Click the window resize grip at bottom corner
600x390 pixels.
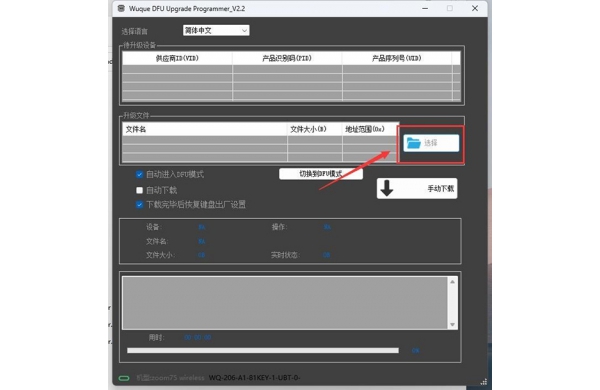tap(484, 382)
